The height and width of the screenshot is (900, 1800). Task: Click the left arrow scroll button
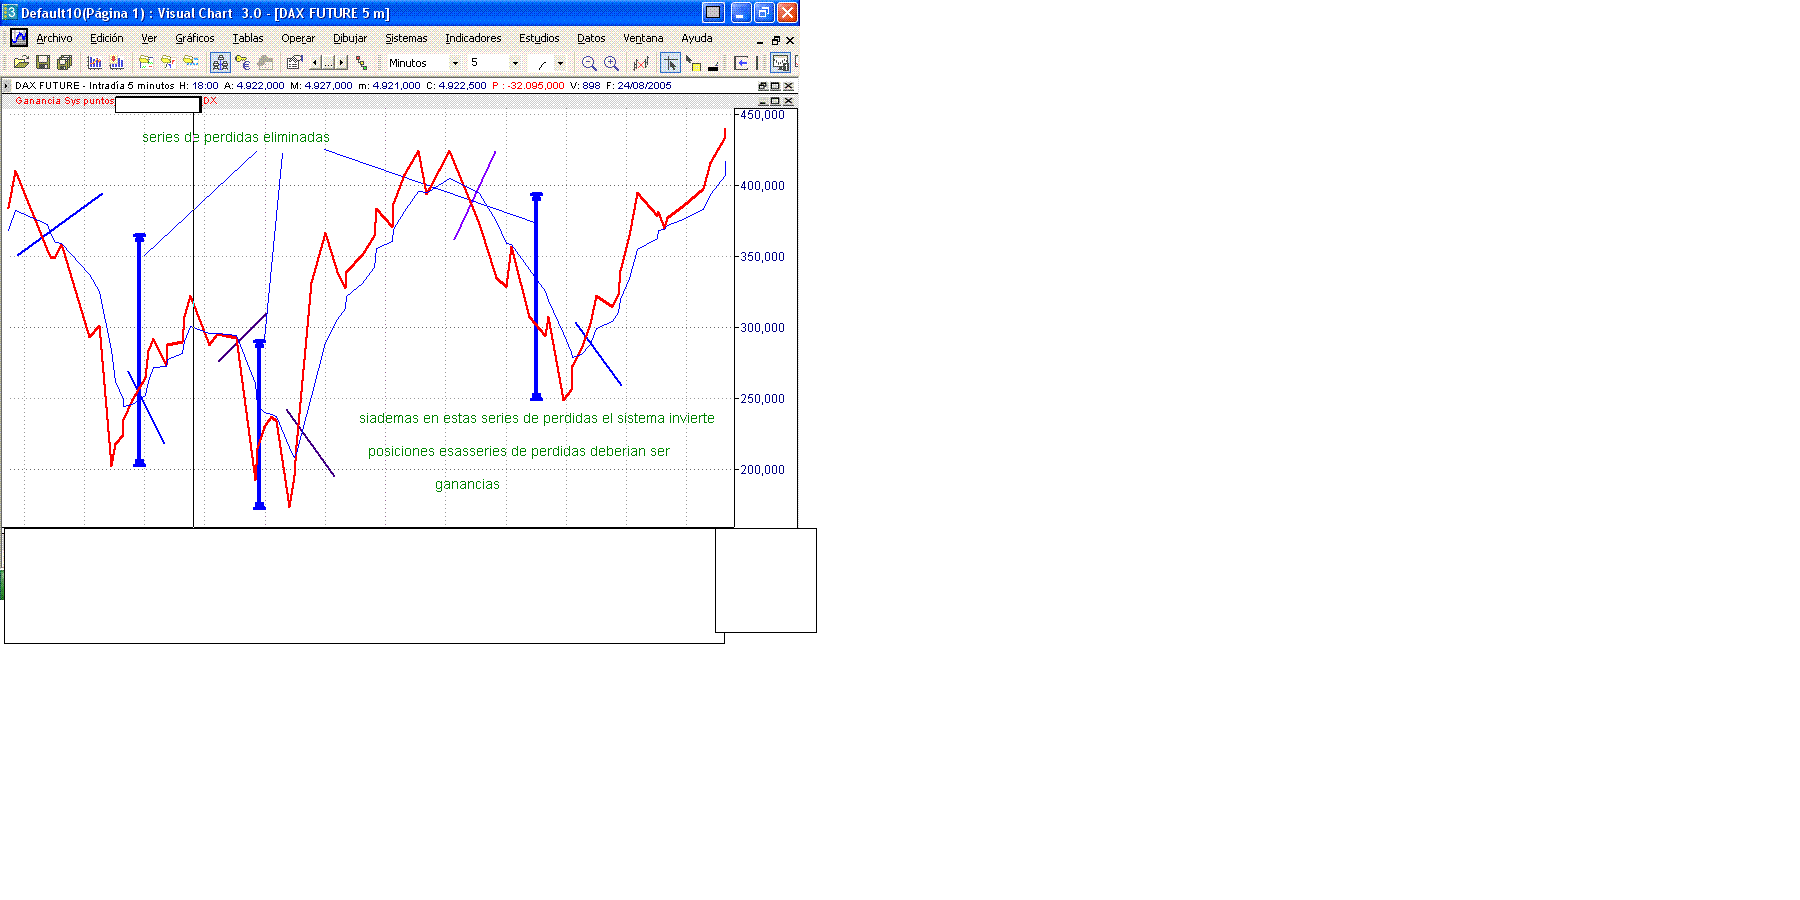point(315,62)
